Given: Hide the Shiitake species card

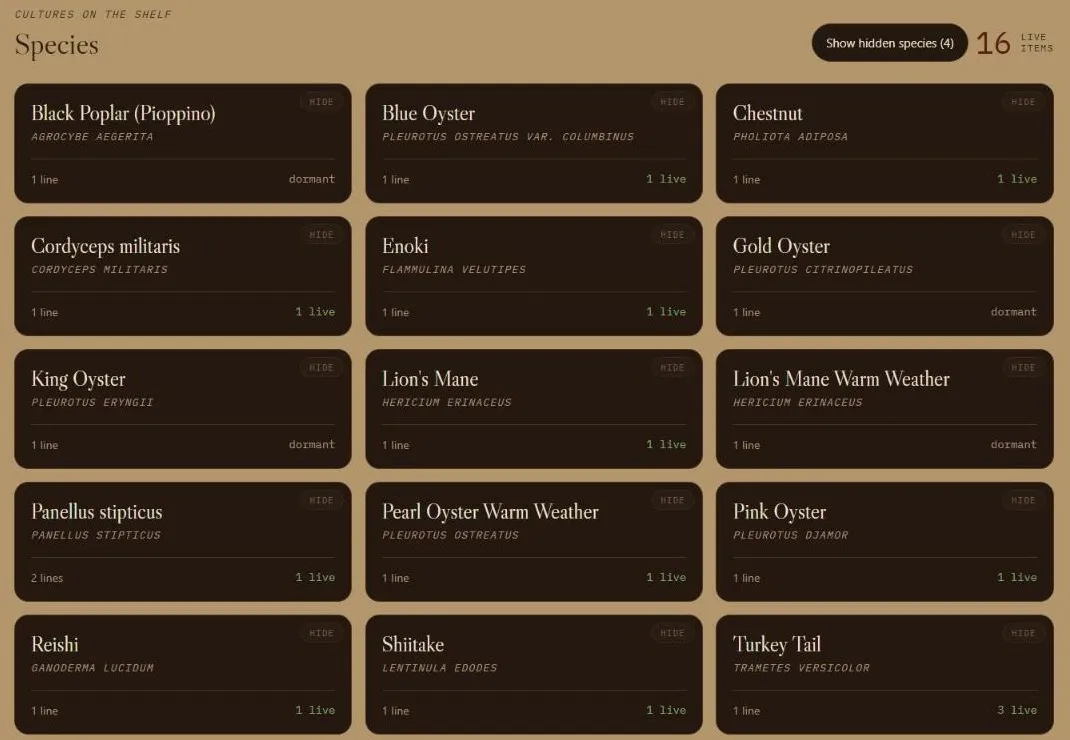Looking at the screenshot, I should pyautogui.click(x=672, y=633).
